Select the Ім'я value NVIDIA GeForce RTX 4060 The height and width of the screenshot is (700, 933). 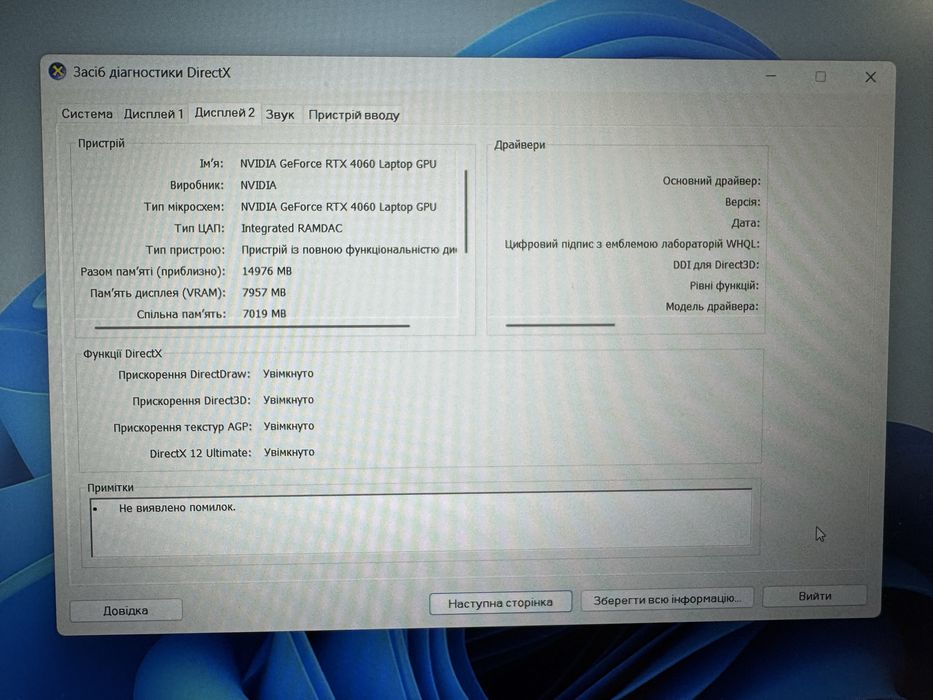338,164
